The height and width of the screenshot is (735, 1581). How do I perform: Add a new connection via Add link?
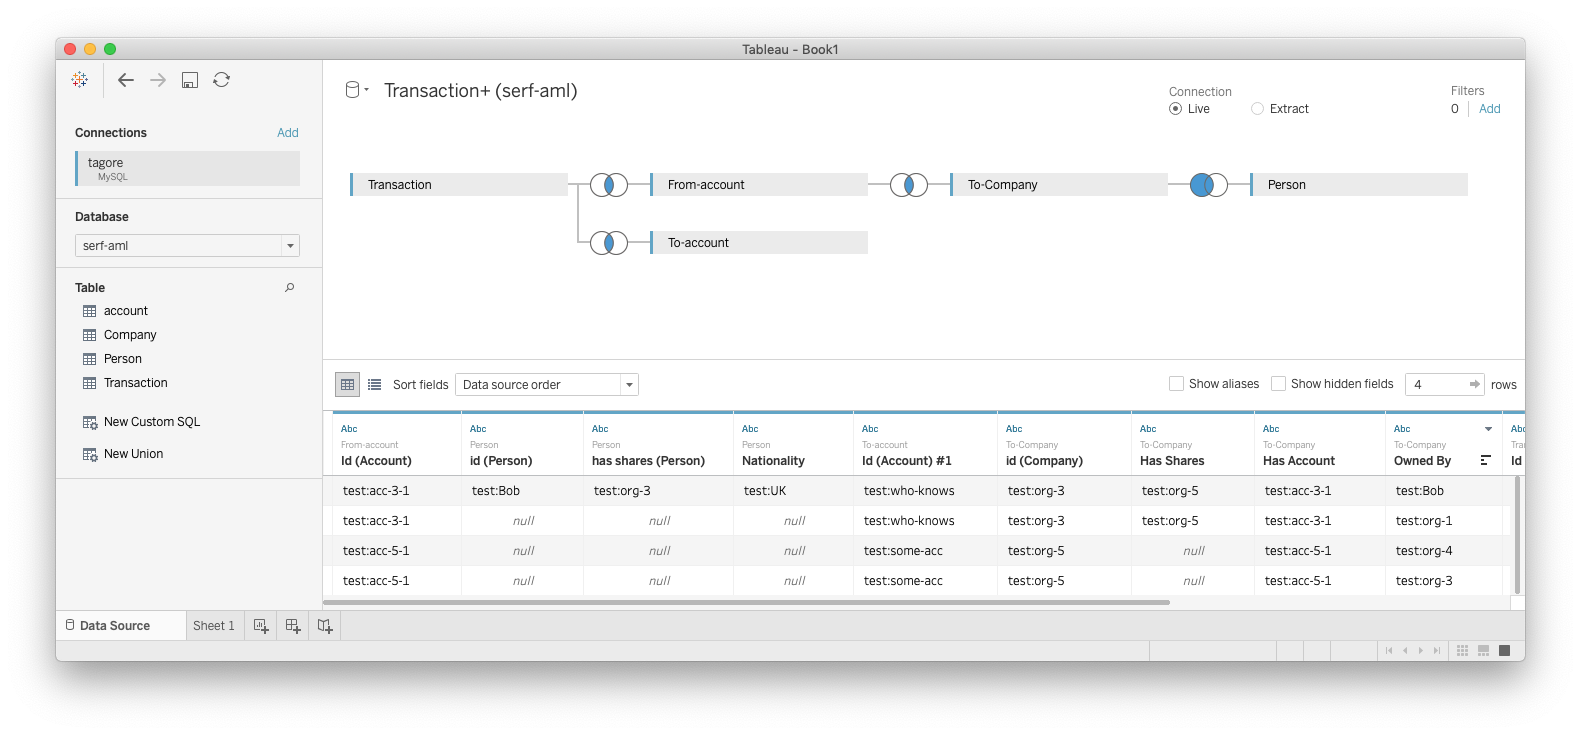pos(288,133)
